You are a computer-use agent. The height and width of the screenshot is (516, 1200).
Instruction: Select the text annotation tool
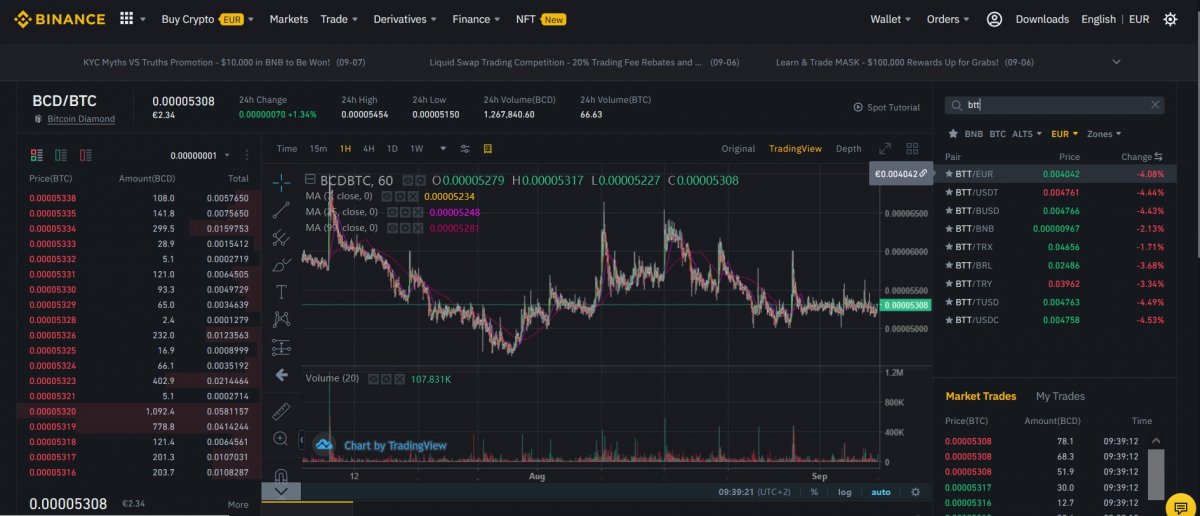(281, 292)
